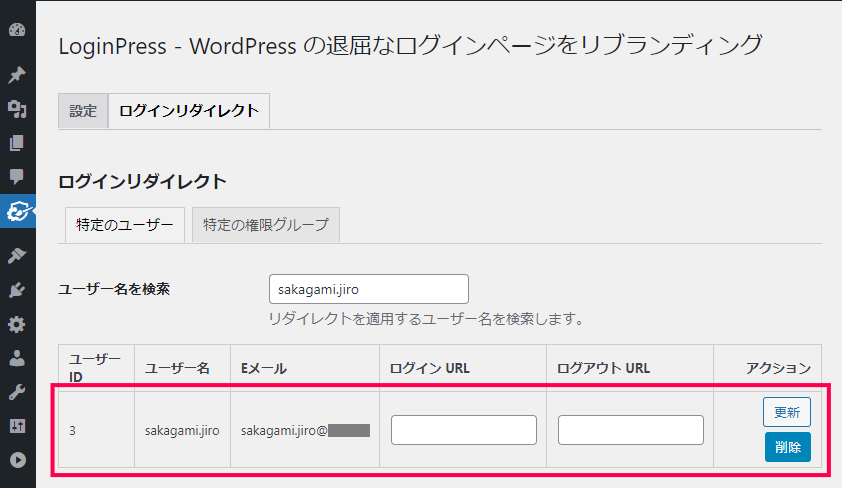Open the gear icon in sidebar
This screenshot has width=842, height=488.
(x=17, y=324)
